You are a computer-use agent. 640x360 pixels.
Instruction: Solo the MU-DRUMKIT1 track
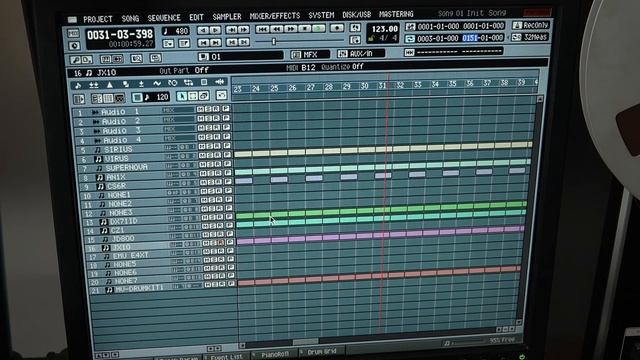point(216,284)
